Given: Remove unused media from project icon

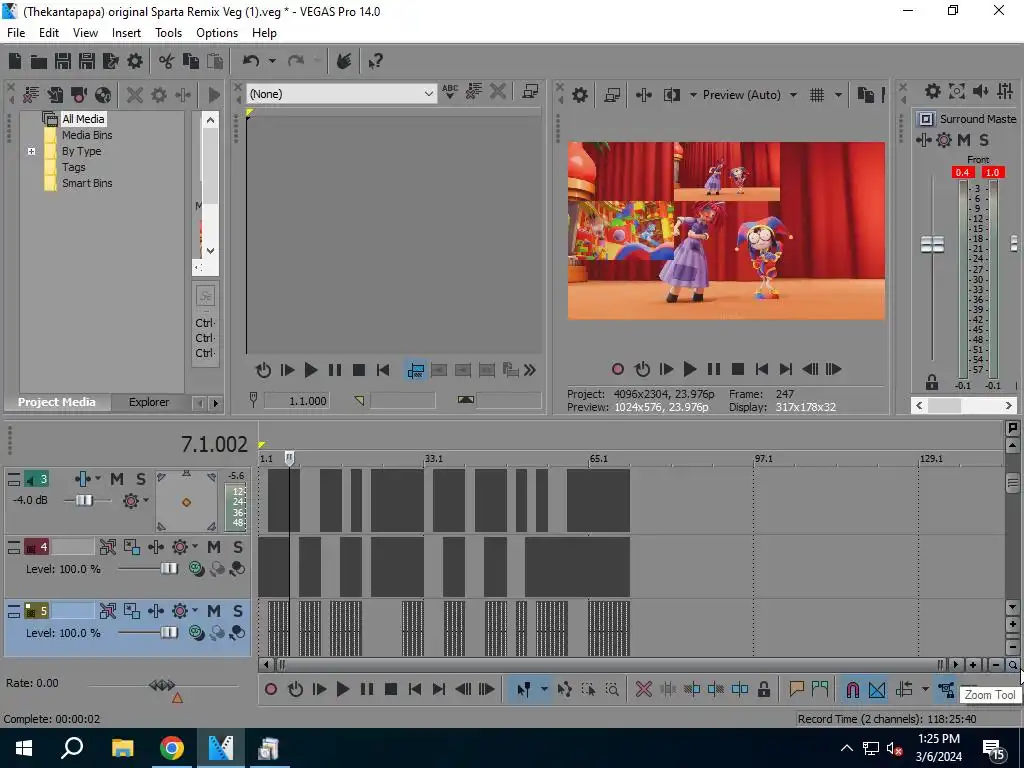Looking at the screenshot, I should pos(31,95).
